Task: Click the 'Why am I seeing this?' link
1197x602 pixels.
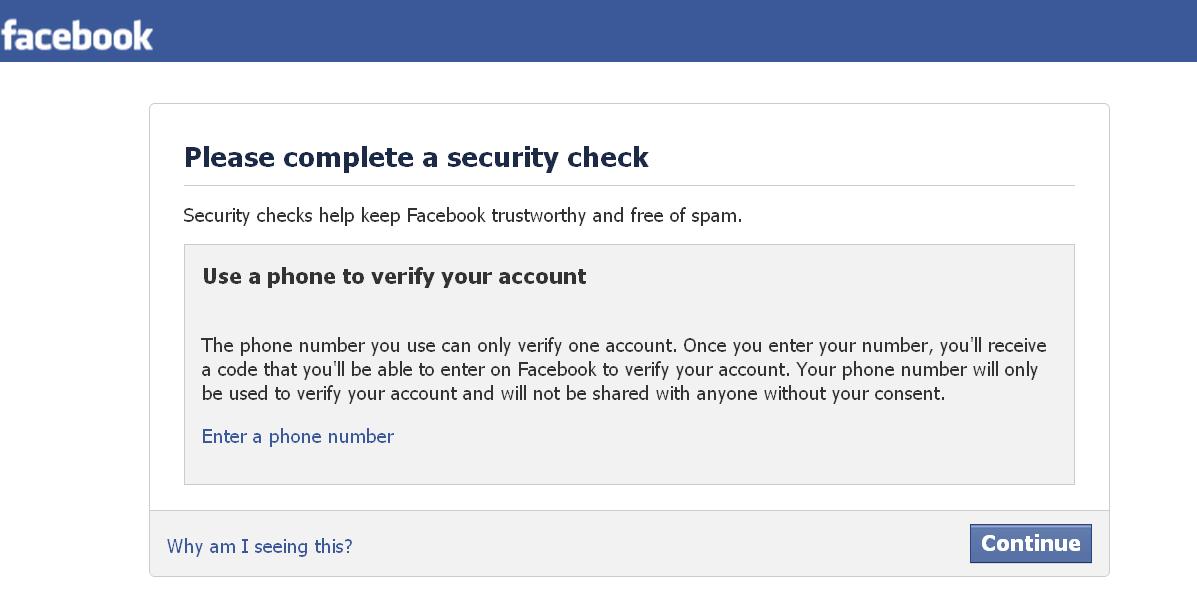Action: 260,546
